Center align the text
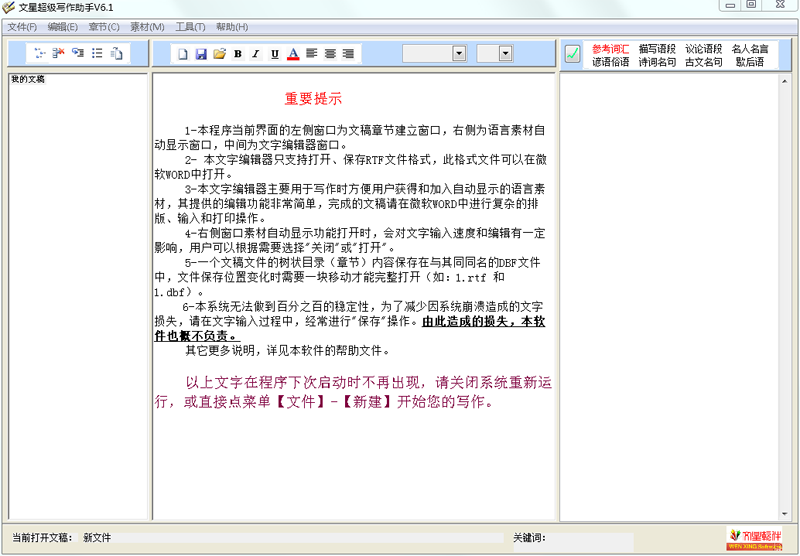The width and height of the screenshot is (800, 556). tap(331, 54)
